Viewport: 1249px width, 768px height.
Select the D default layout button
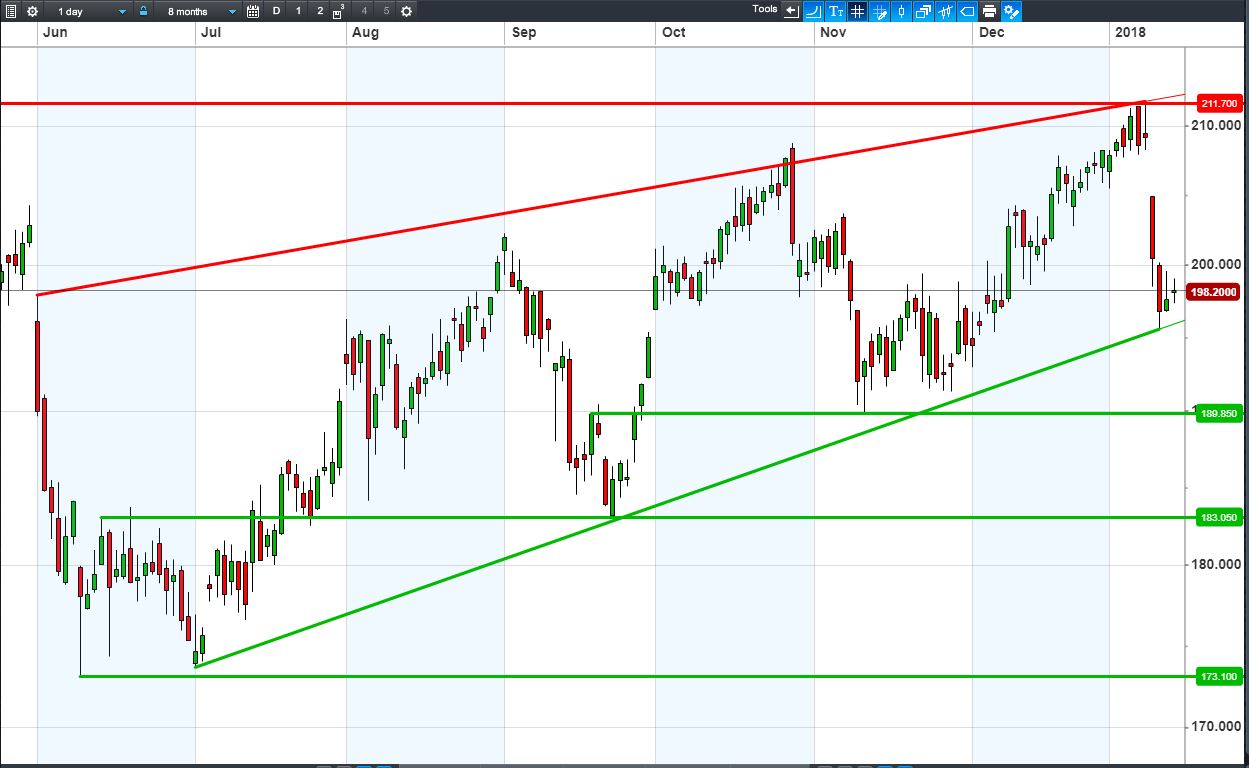point(277,11)
